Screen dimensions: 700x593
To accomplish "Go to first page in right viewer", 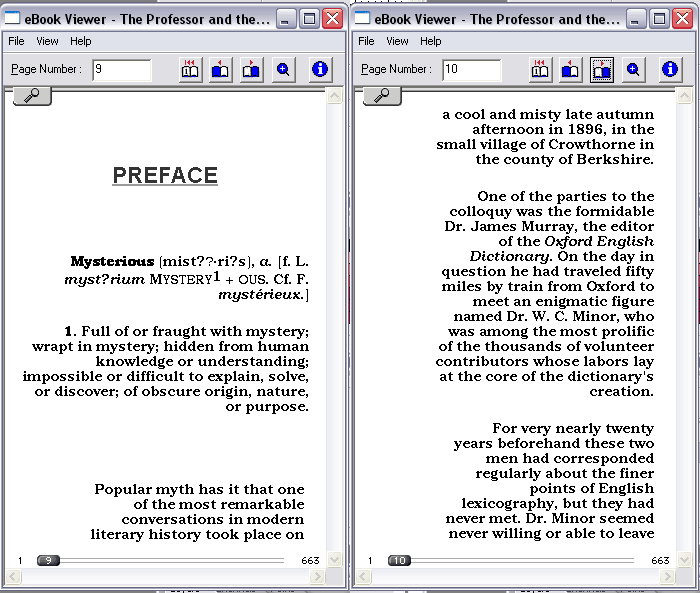I will (540, 70).
